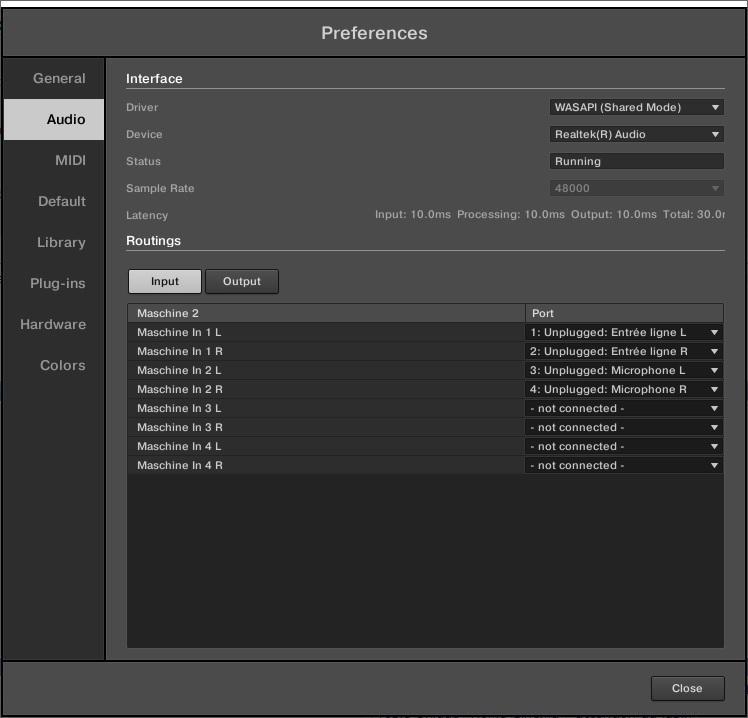Open port dropdown for Maschine In 3 L
Image resolution: width=748 pixels, height=718 pixels.
point(624,409)
